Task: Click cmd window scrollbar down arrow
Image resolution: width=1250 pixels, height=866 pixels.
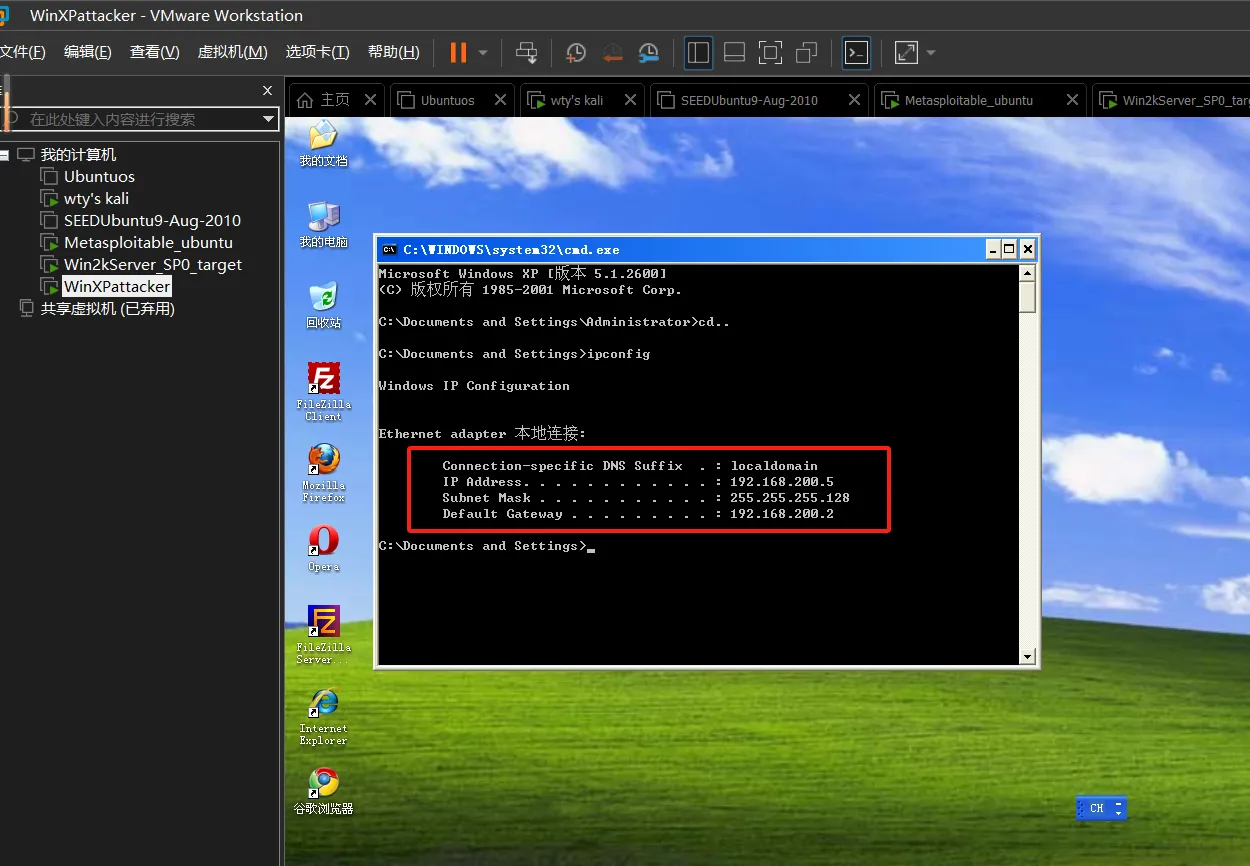Action: (x=1027, y=656)
